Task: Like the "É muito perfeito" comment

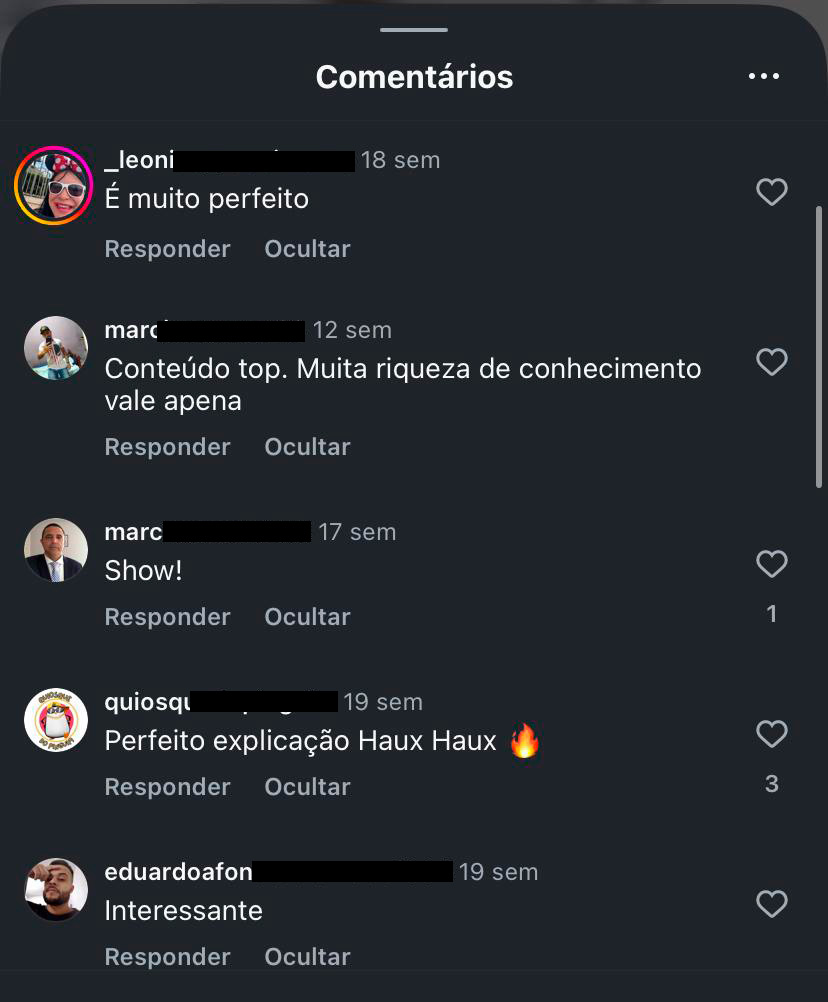Action: click(772, 192)
